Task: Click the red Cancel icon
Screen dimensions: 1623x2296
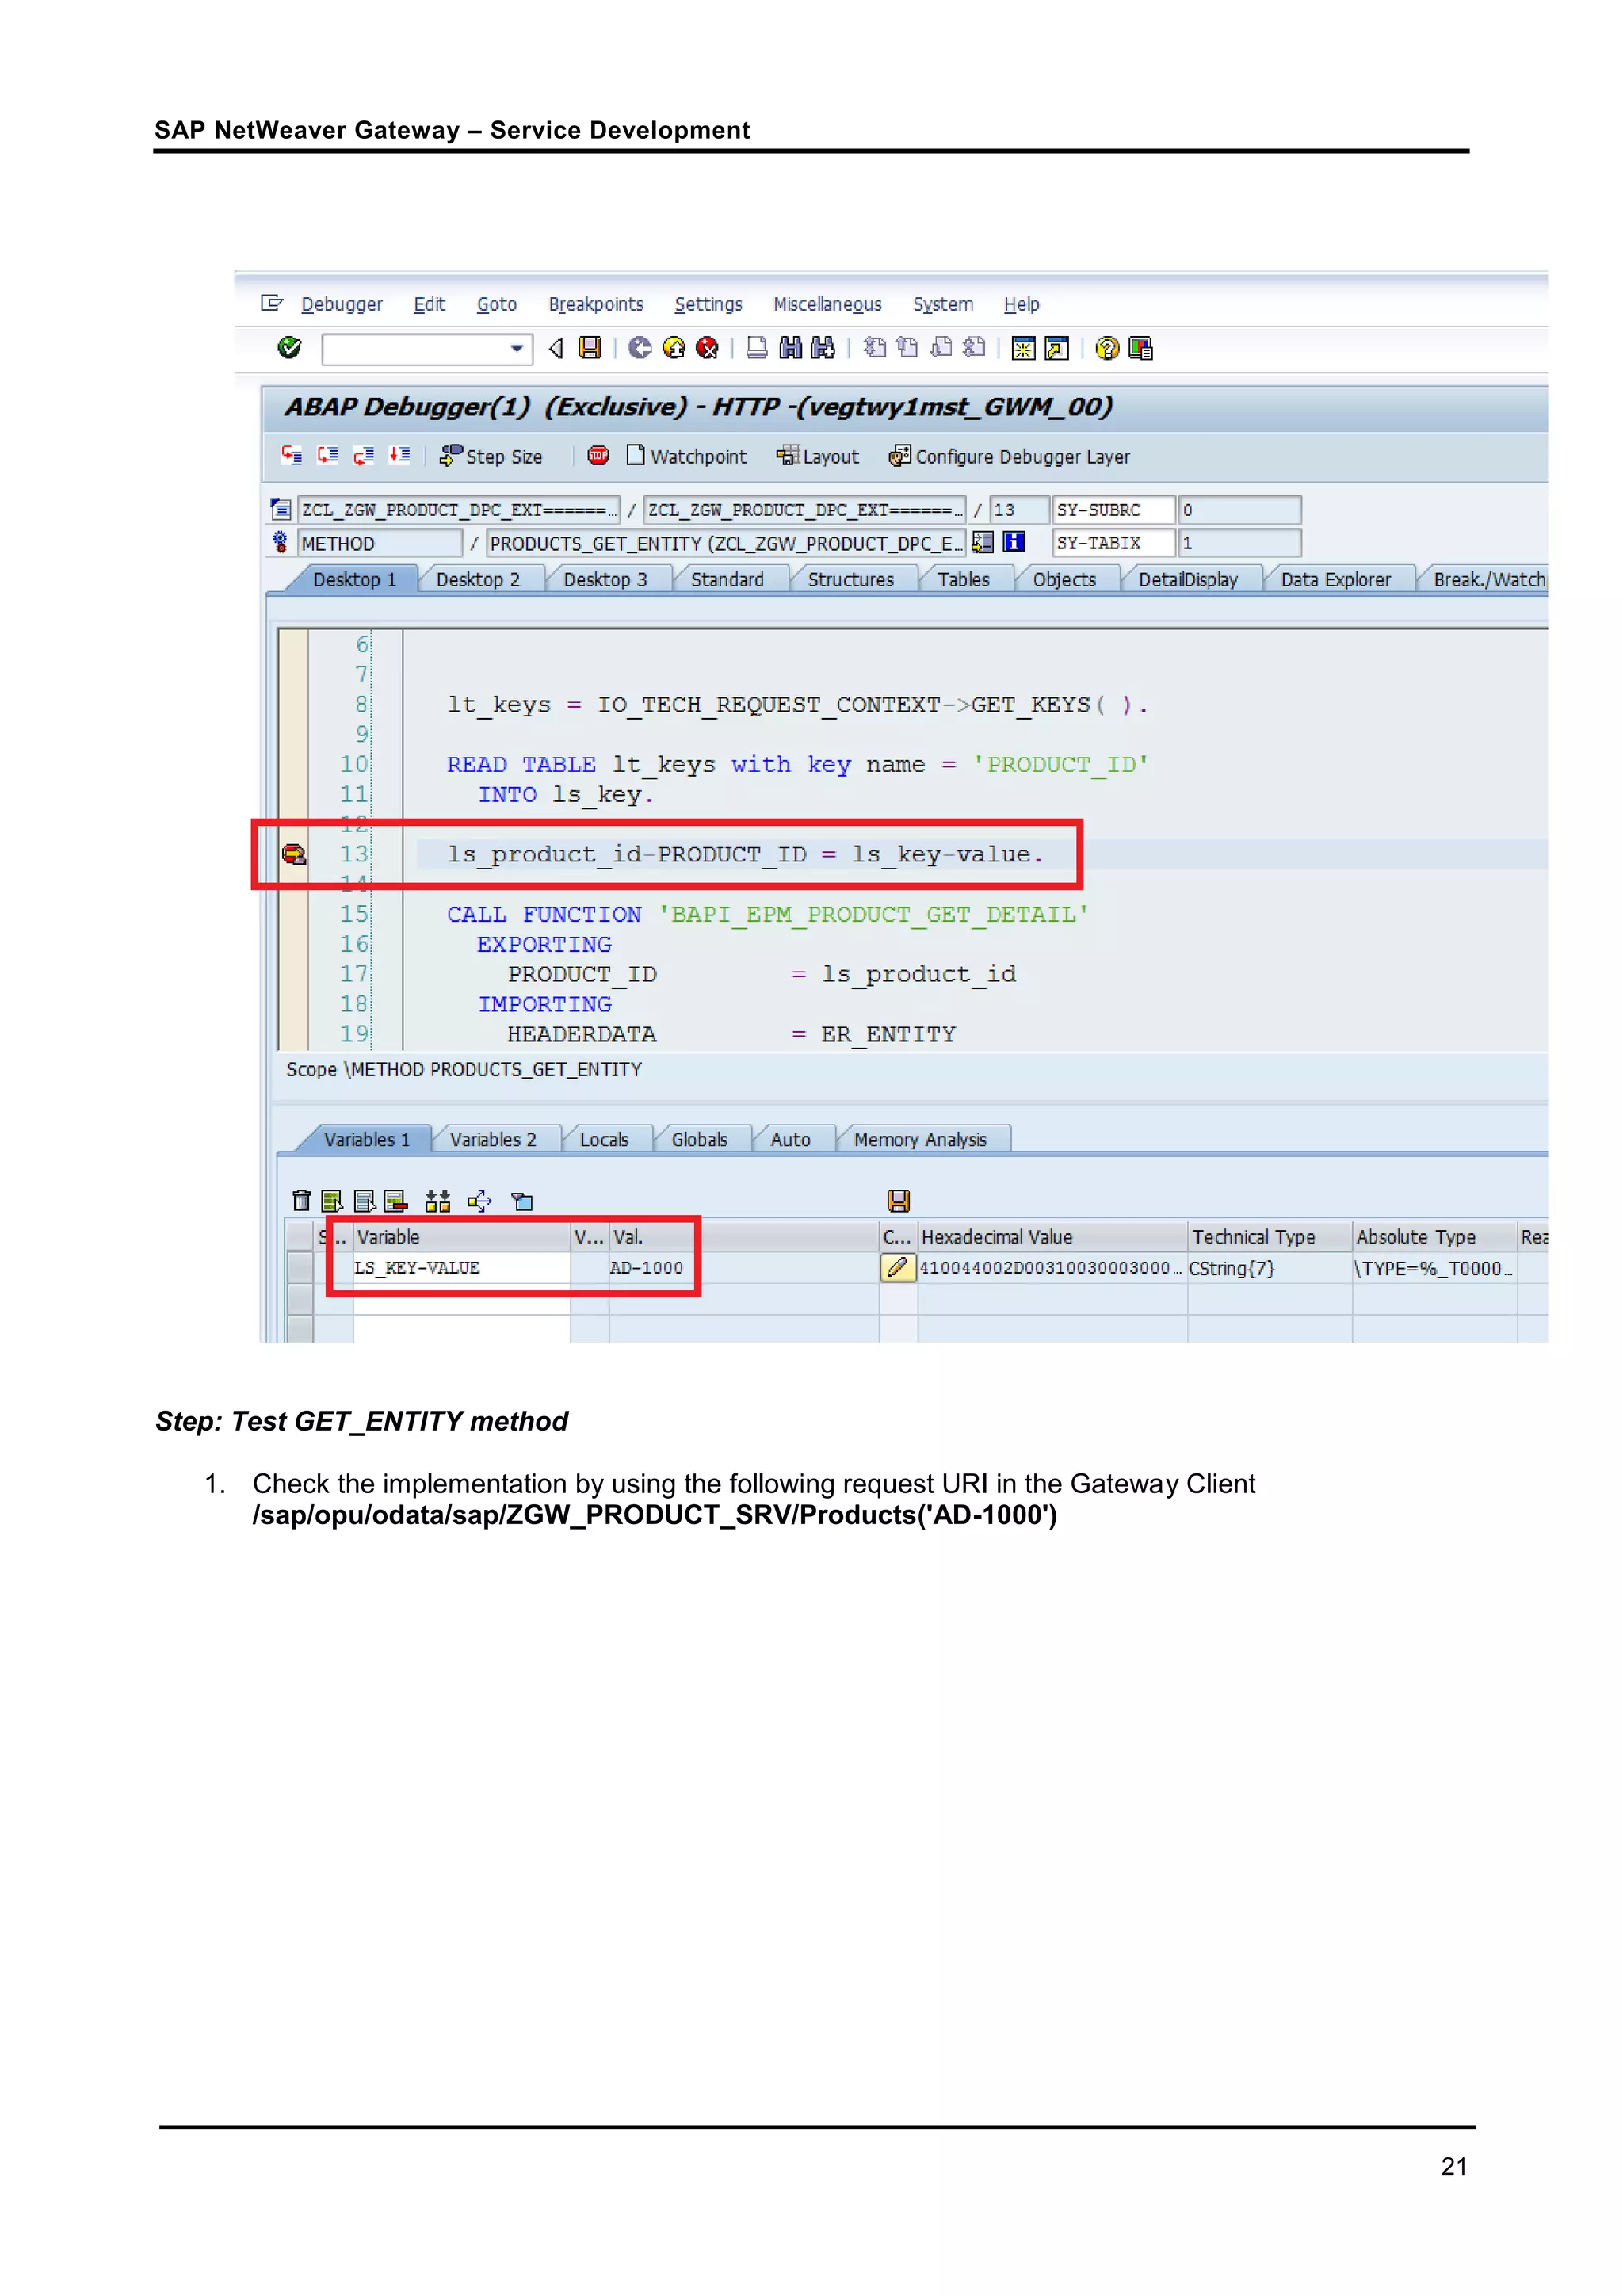Action: (707, 348)
